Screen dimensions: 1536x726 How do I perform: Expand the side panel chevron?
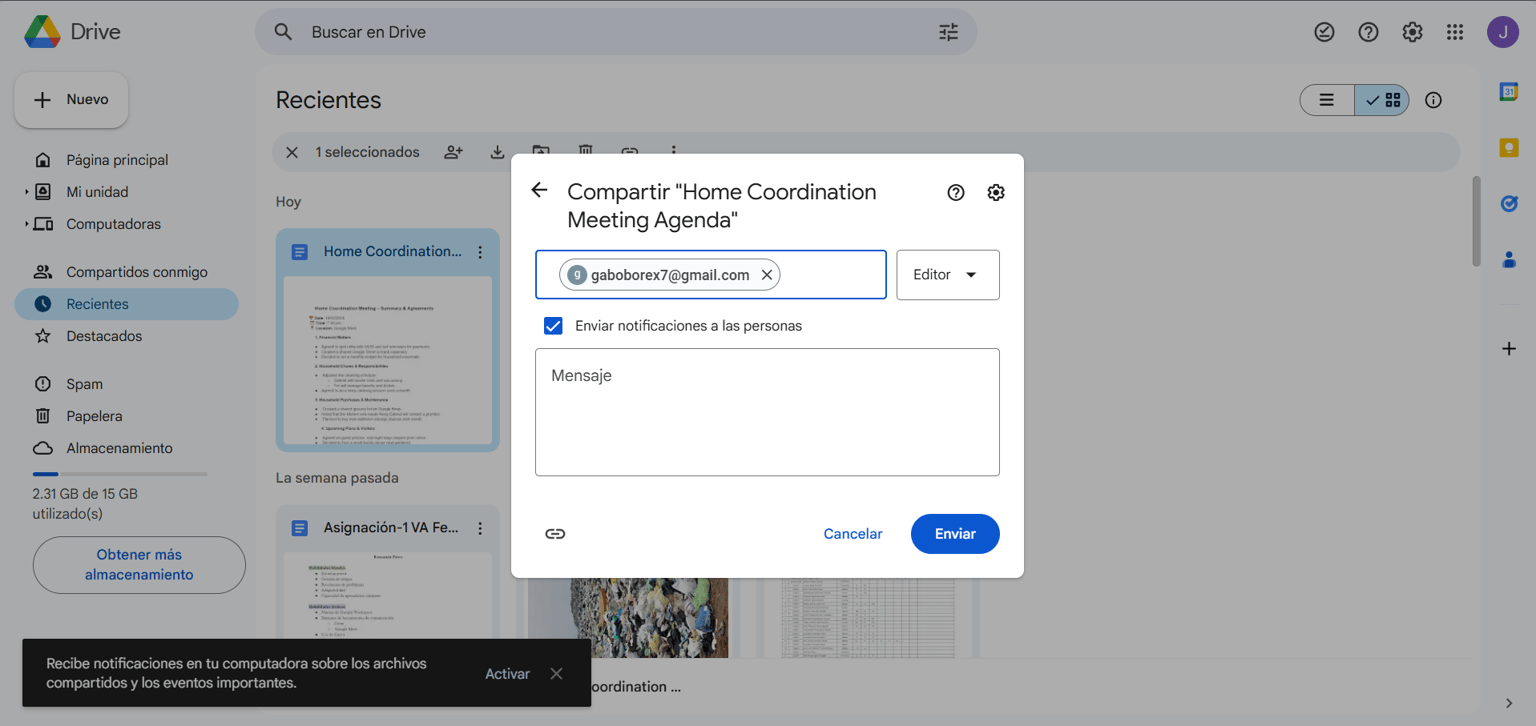tap(1509, 703)
